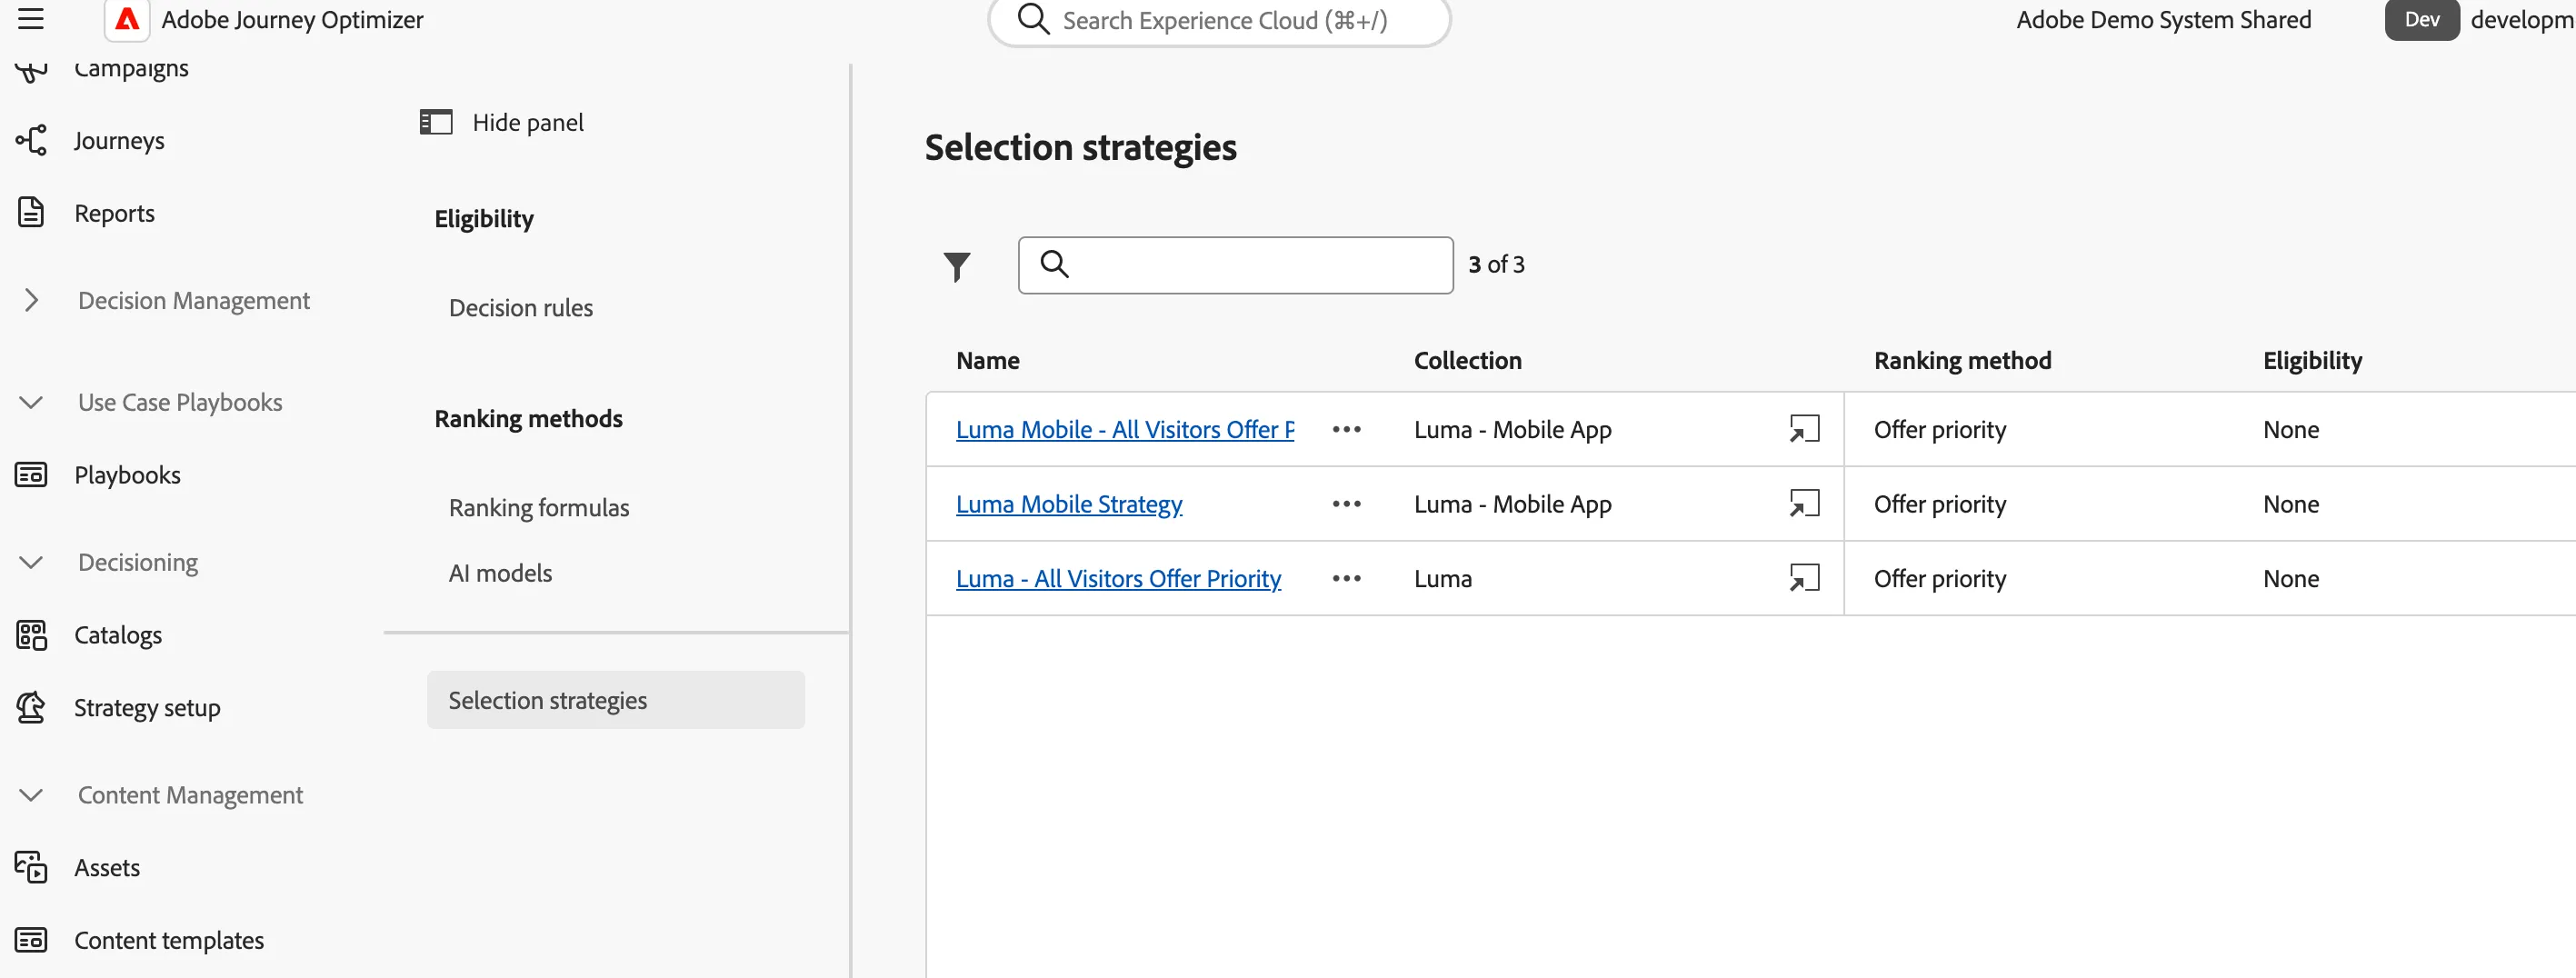Click the Playbooks icon in sidebar
2576x978 pixels.
click(31, 475)
